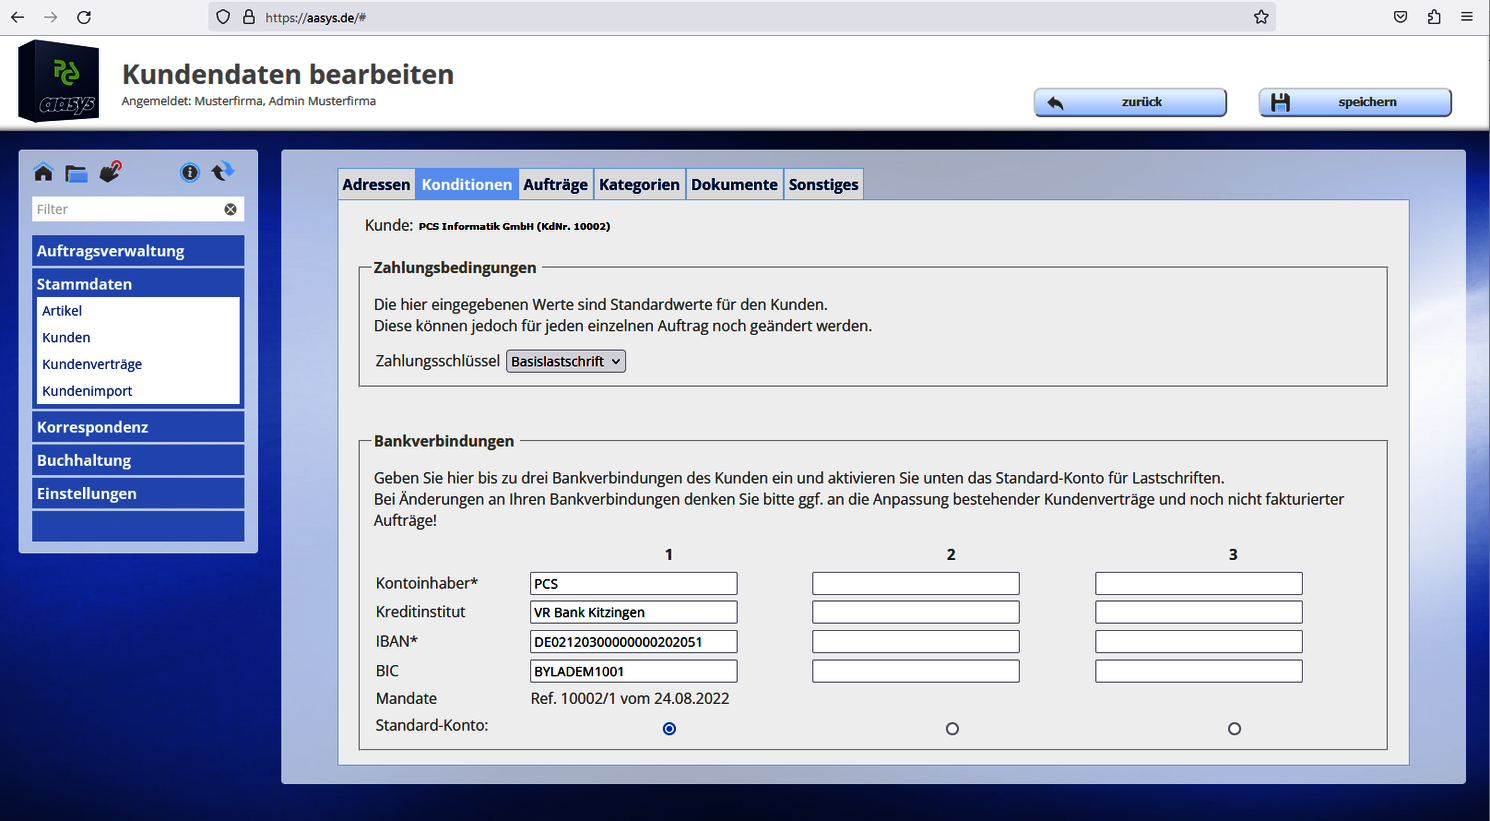Switch to the Adressen tab
Viewport: 1490px width, 821px height.
[376, 184]
